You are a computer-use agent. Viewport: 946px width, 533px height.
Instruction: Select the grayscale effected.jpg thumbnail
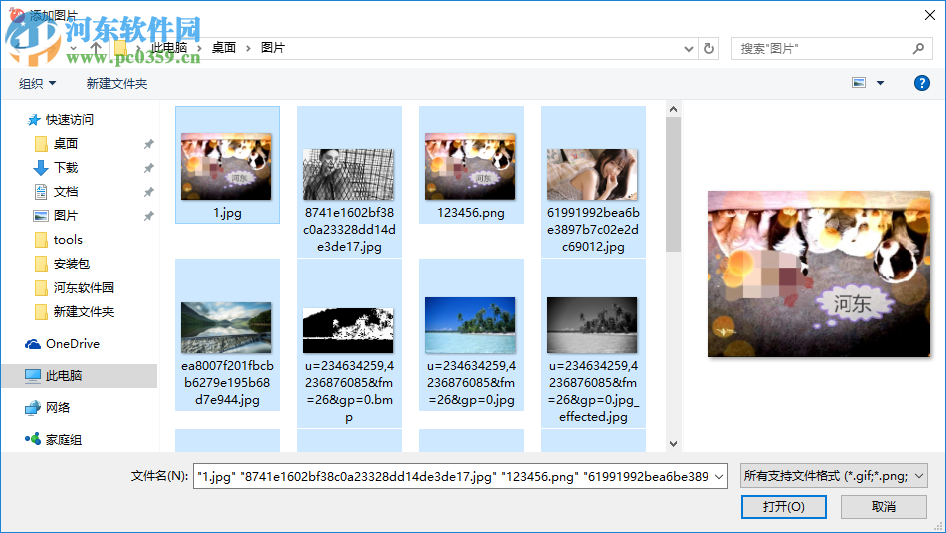pyautogui.click(x=592, y=325)
